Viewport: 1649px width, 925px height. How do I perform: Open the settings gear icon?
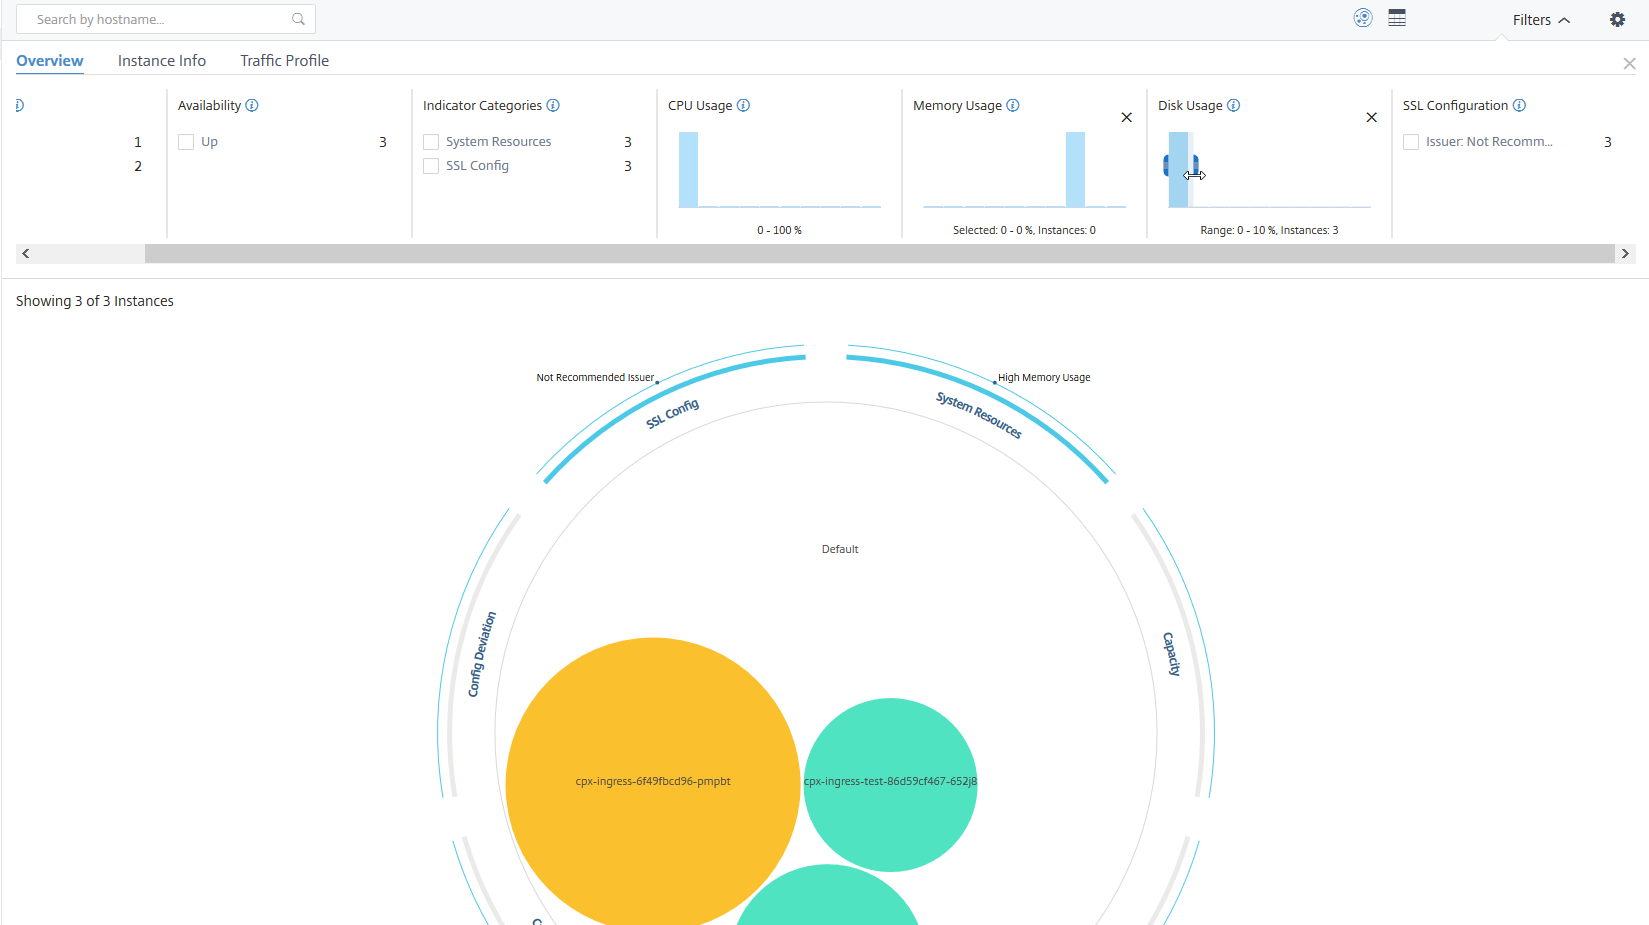(1617, 20)
